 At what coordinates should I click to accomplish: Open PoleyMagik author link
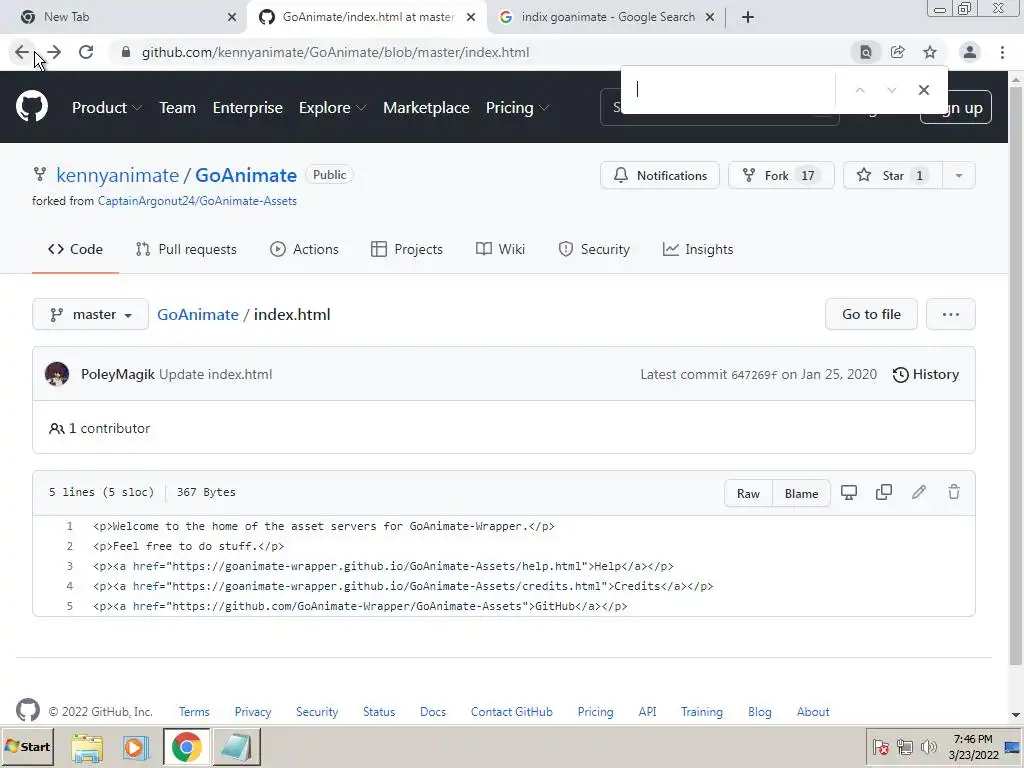pos(118,374)
